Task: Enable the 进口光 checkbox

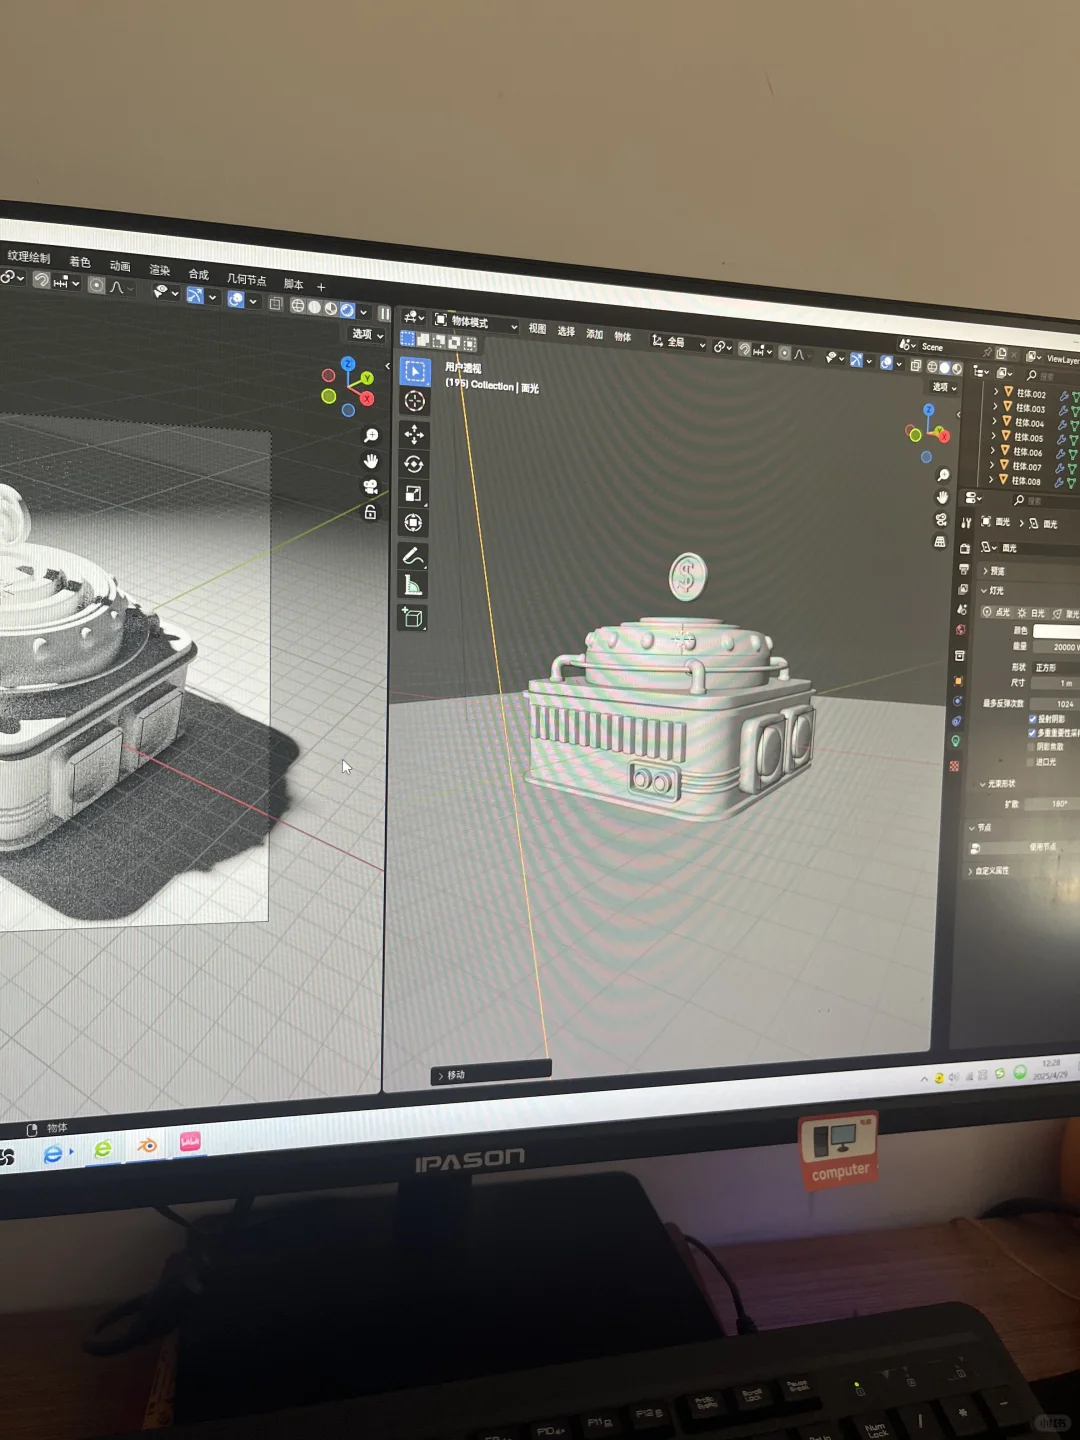Action: pyautogui.click(x=1030, y=762)
